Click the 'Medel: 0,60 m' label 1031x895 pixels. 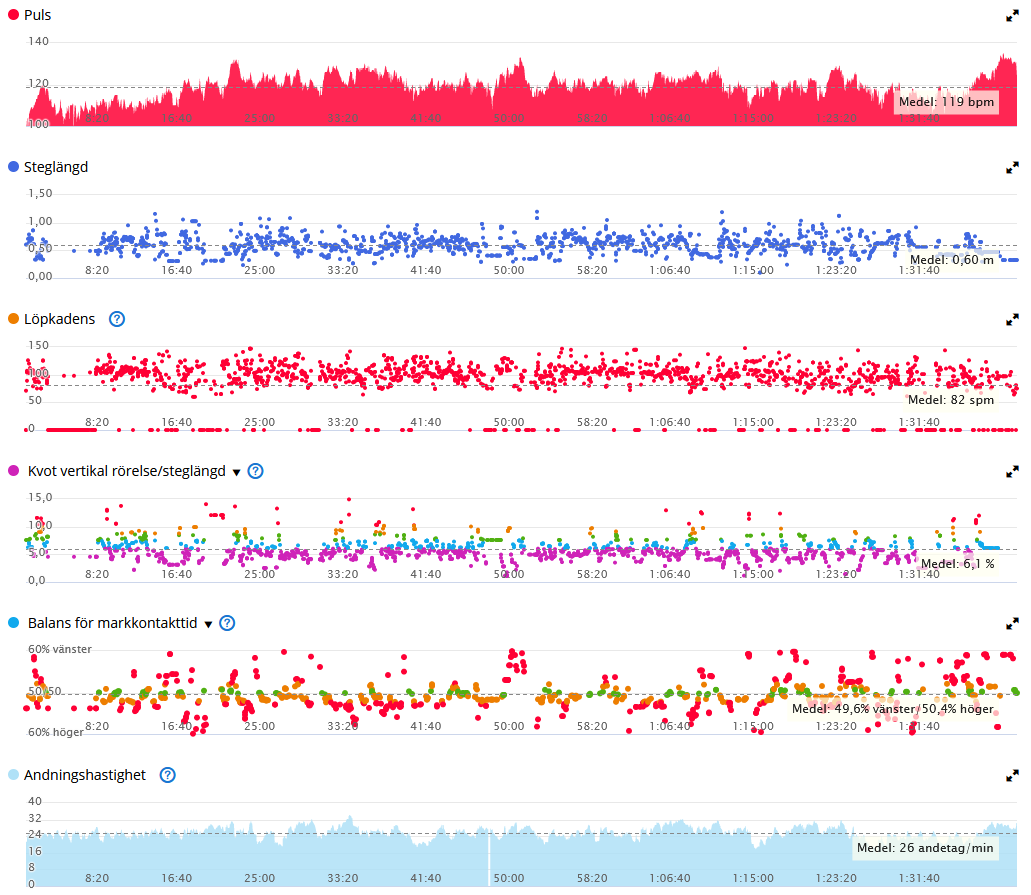pos(951,260)
